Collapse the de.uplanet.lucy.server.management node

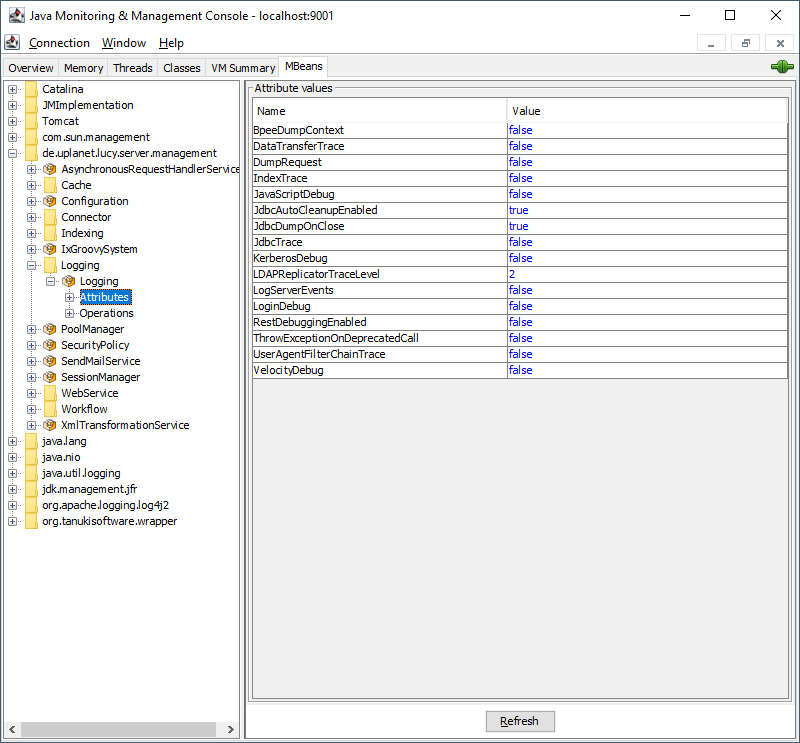[13, 153]
